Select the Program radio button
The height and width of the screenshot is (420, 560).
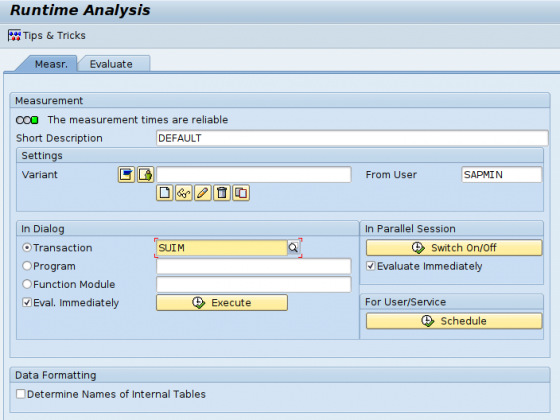(x=27, y=266)
